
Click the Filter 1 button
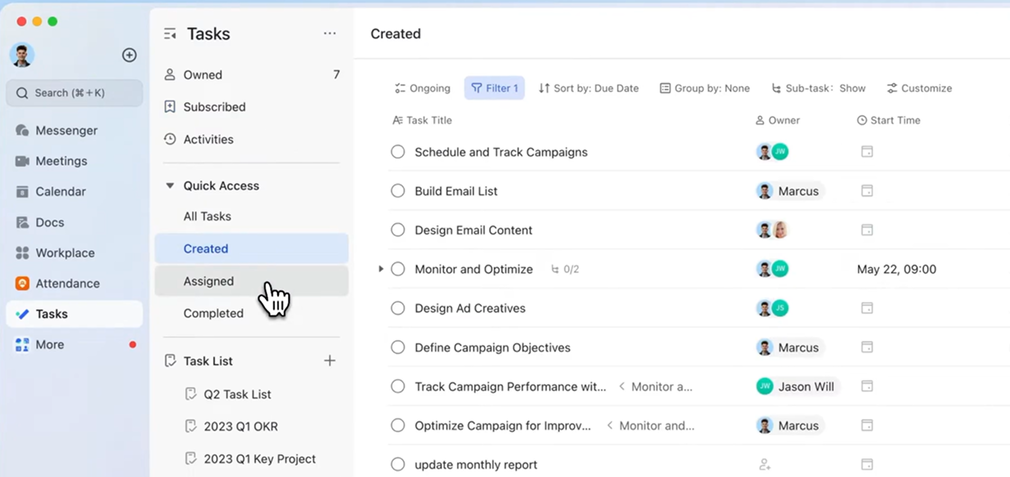pyautogui.click(x=494, y=88)
